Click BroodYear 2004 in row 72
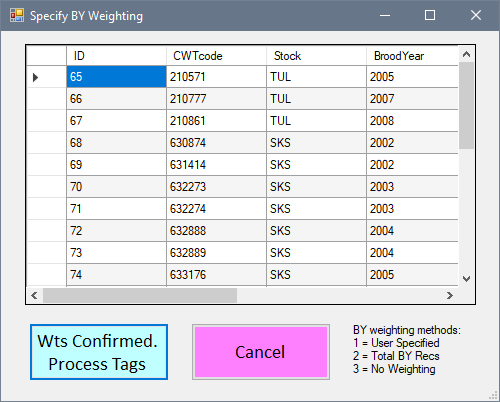 pos(412,231)
